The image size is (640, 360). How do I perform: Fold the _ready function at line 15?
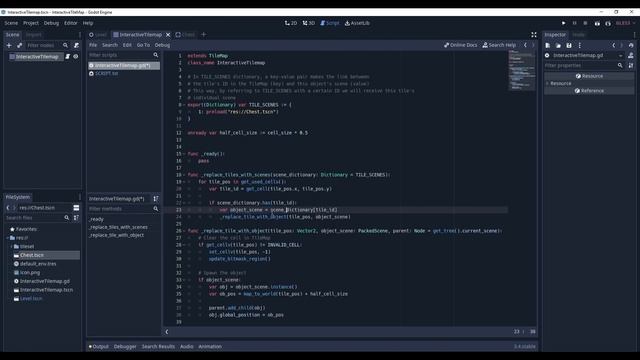[x=184, y=154]
